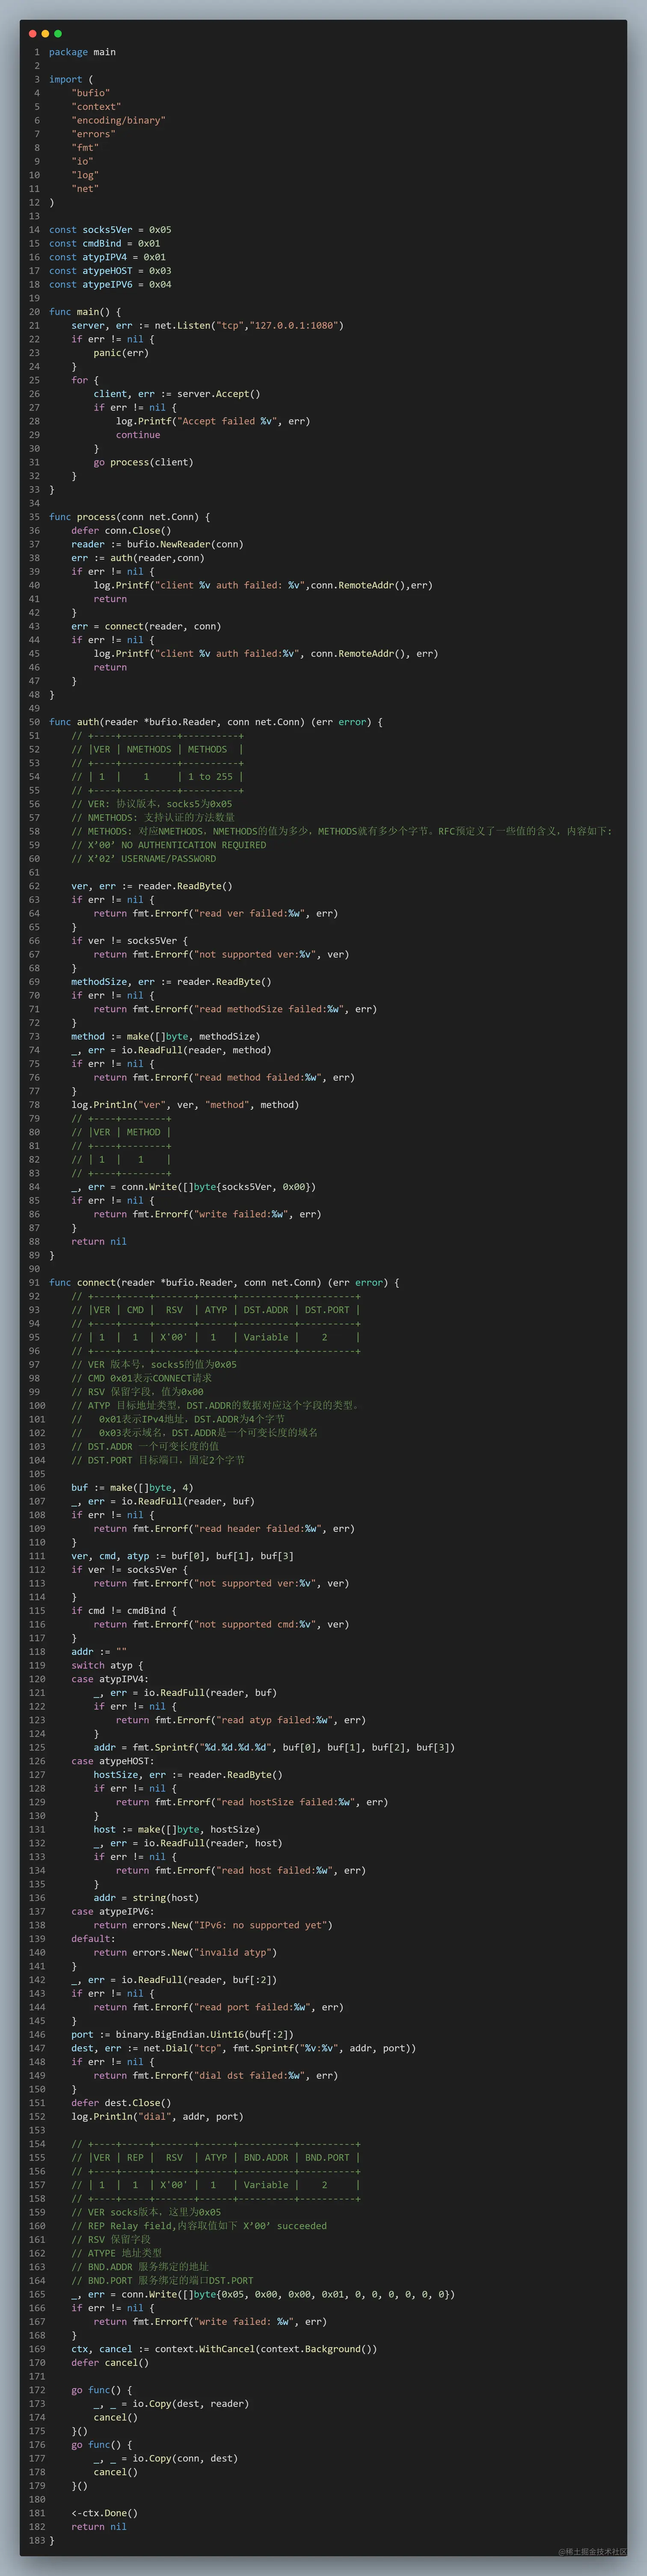Click "buf := make([]byte, 4)" line
Viewport: 647px width, 2576px height.
point(132,1487)
